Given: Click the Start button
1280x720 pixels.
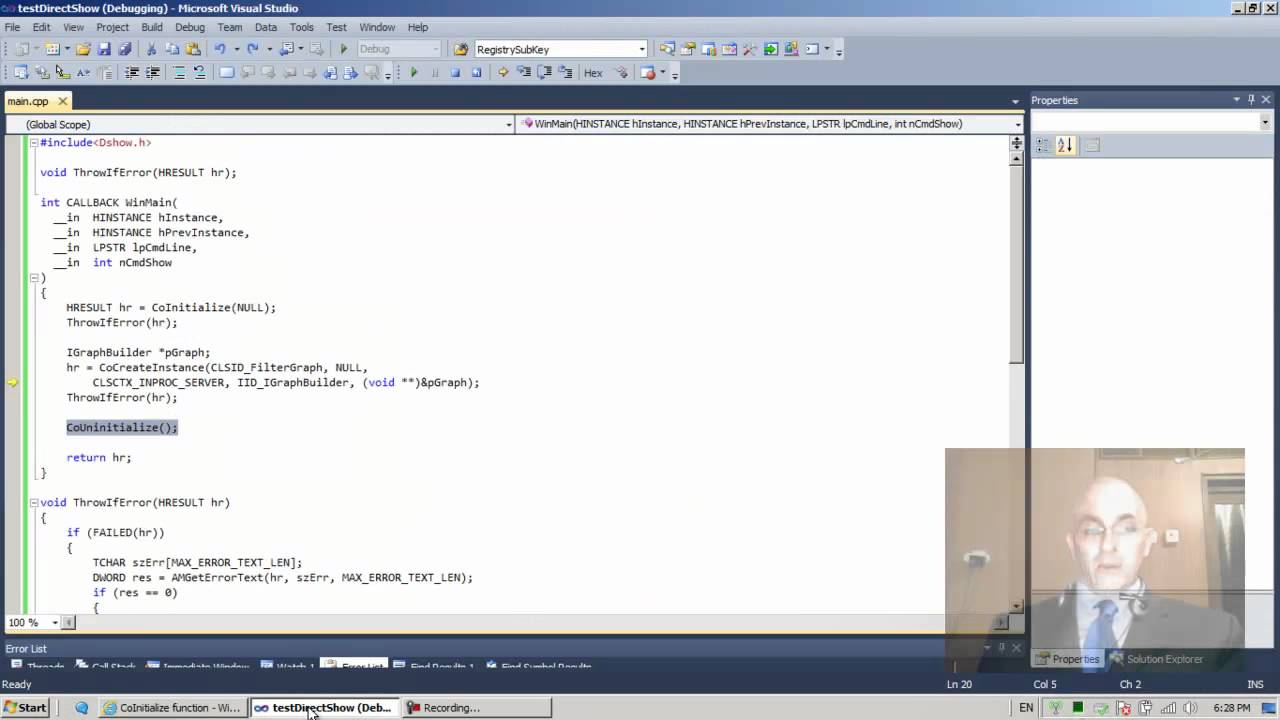Looking at the screenshot, I should [x=25, y=708].
